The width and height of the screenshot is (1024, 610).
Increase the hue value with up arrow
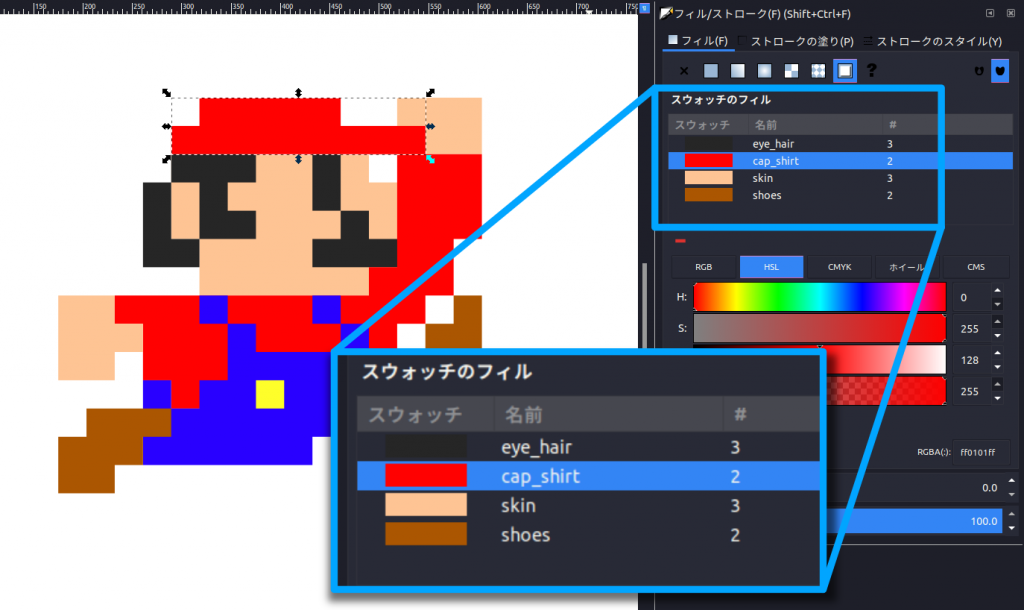pyautogui.click(x=997, y=291)
